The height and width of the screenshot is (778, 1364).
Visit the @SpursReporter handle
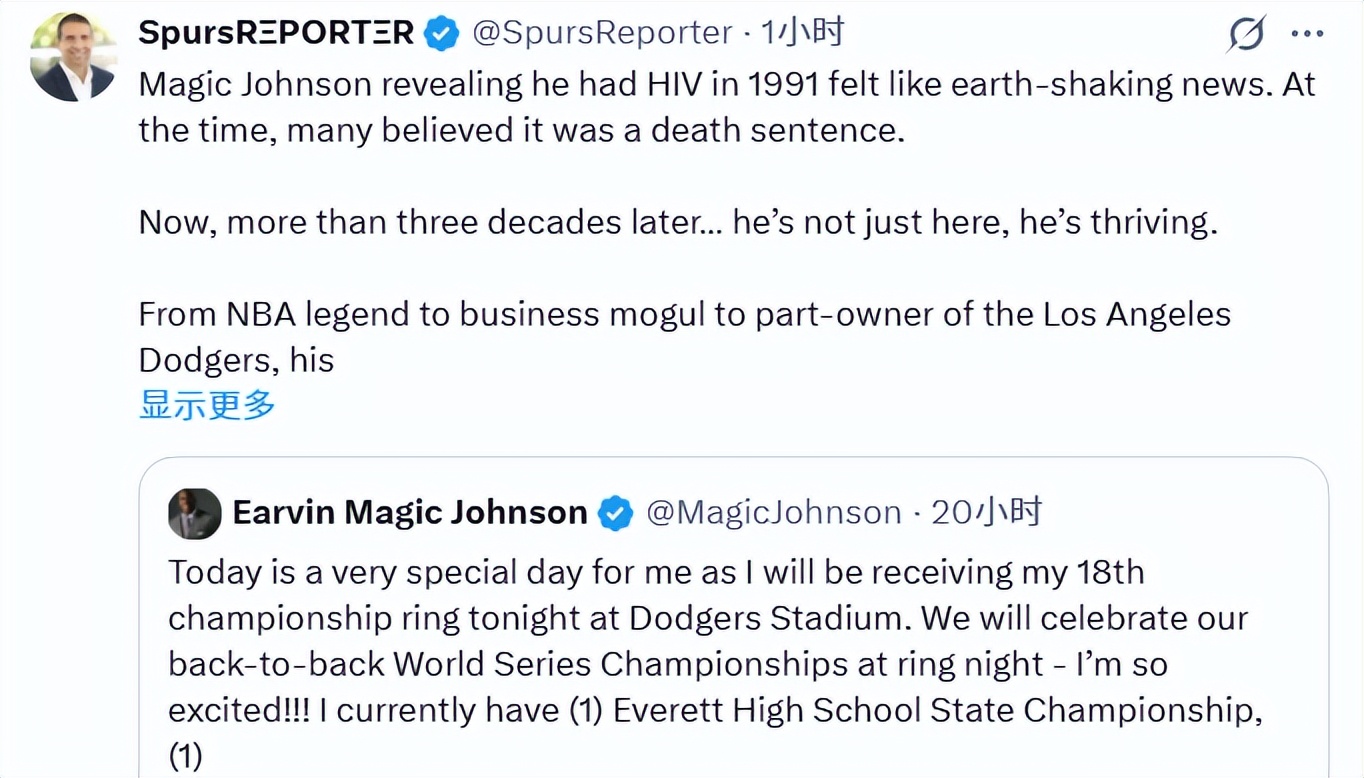602,33
